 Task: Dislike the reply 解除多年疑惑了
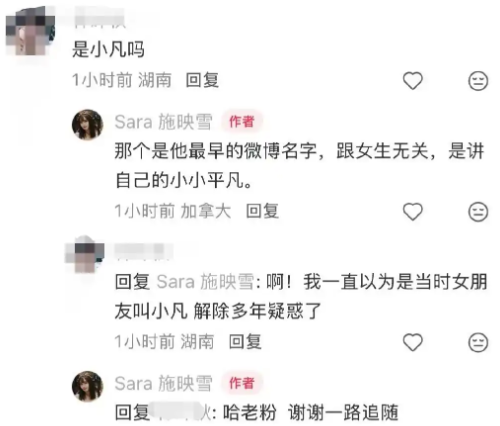[x=478, y=342]
